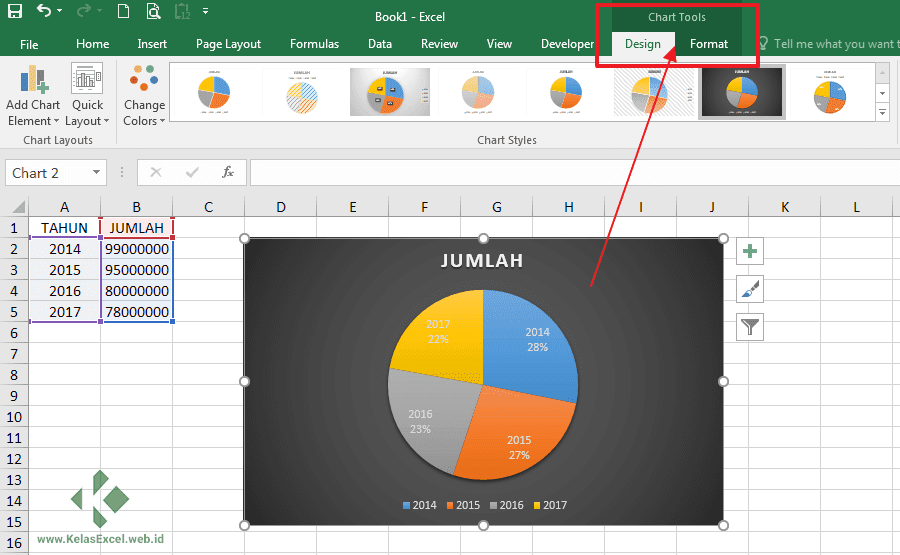Create a new blank workbook icon

pos(123,11)
